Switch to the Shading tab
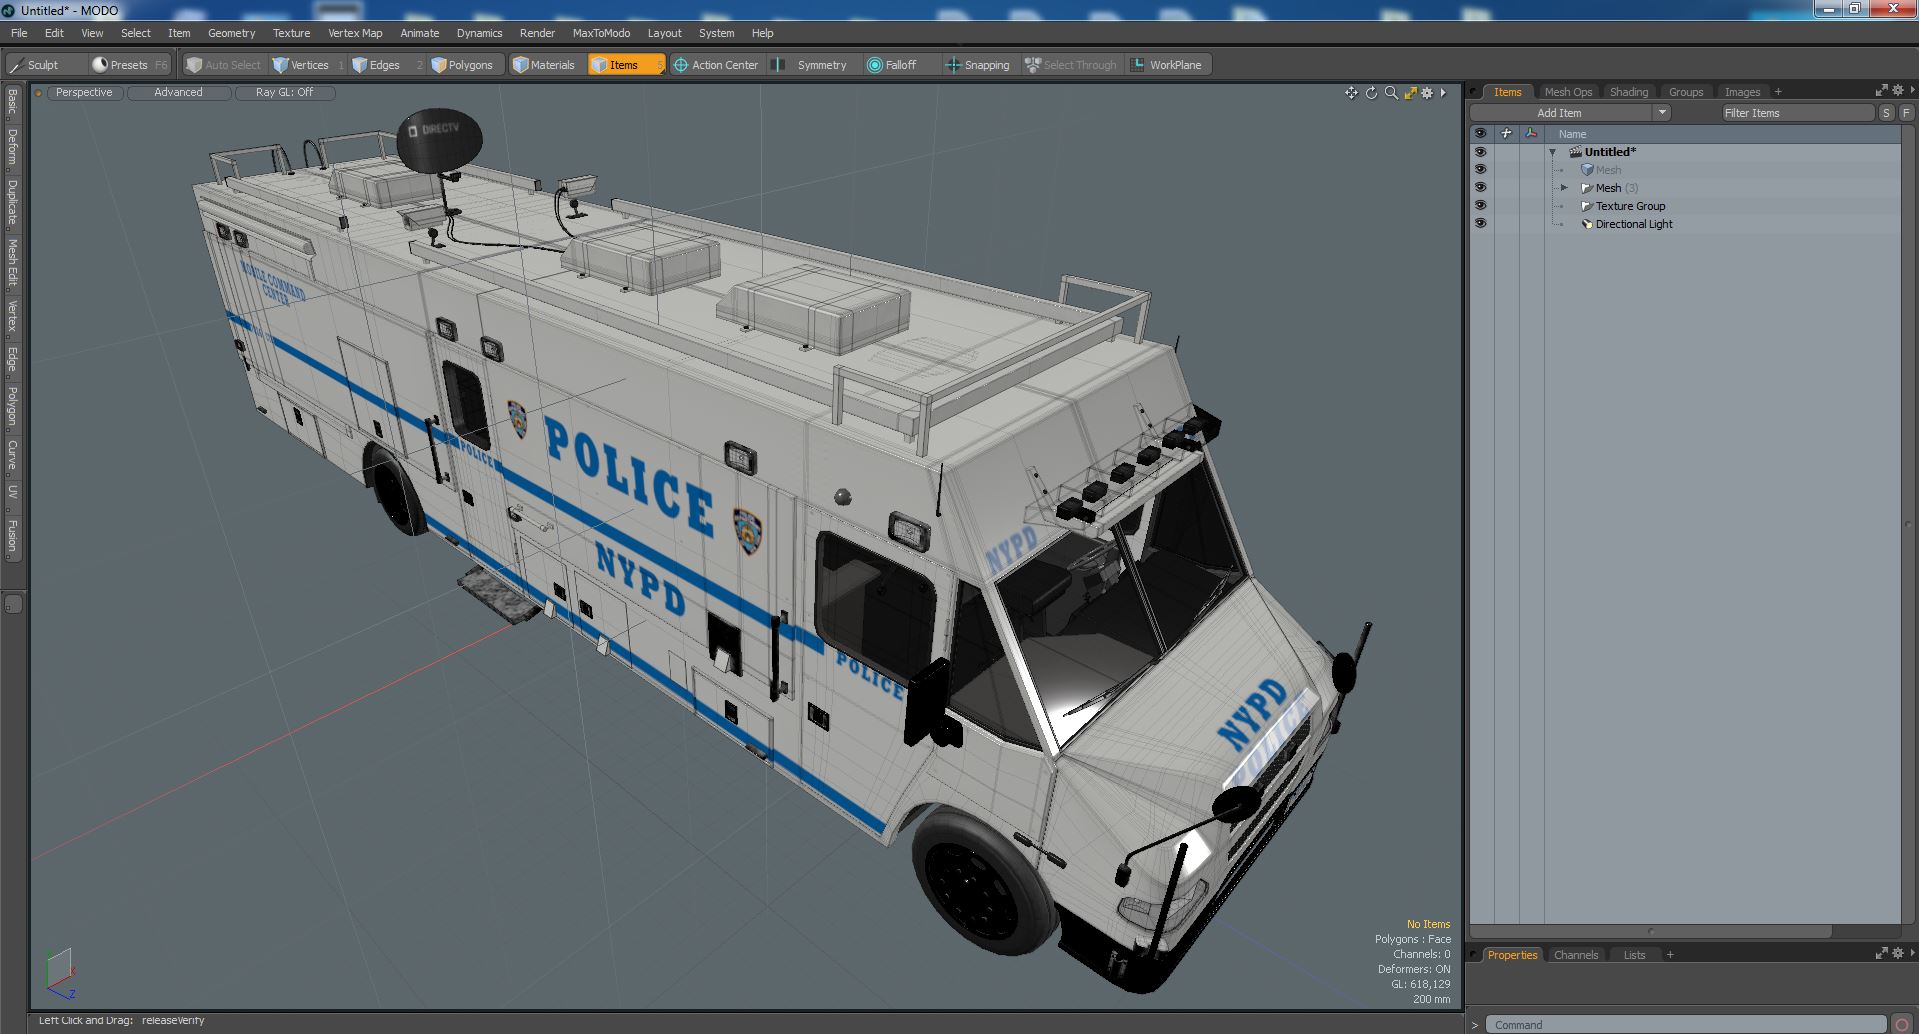This screenshot has height=1034, width=1919. (1628, 92)
